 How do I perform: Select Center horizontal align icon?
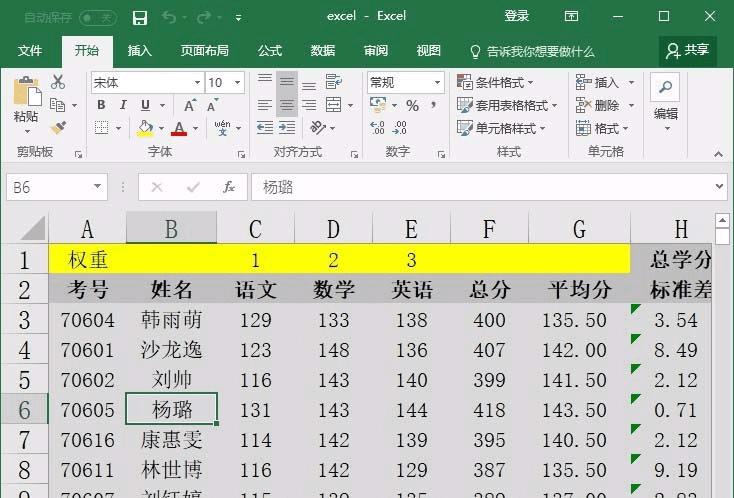(x=286, y=105)
